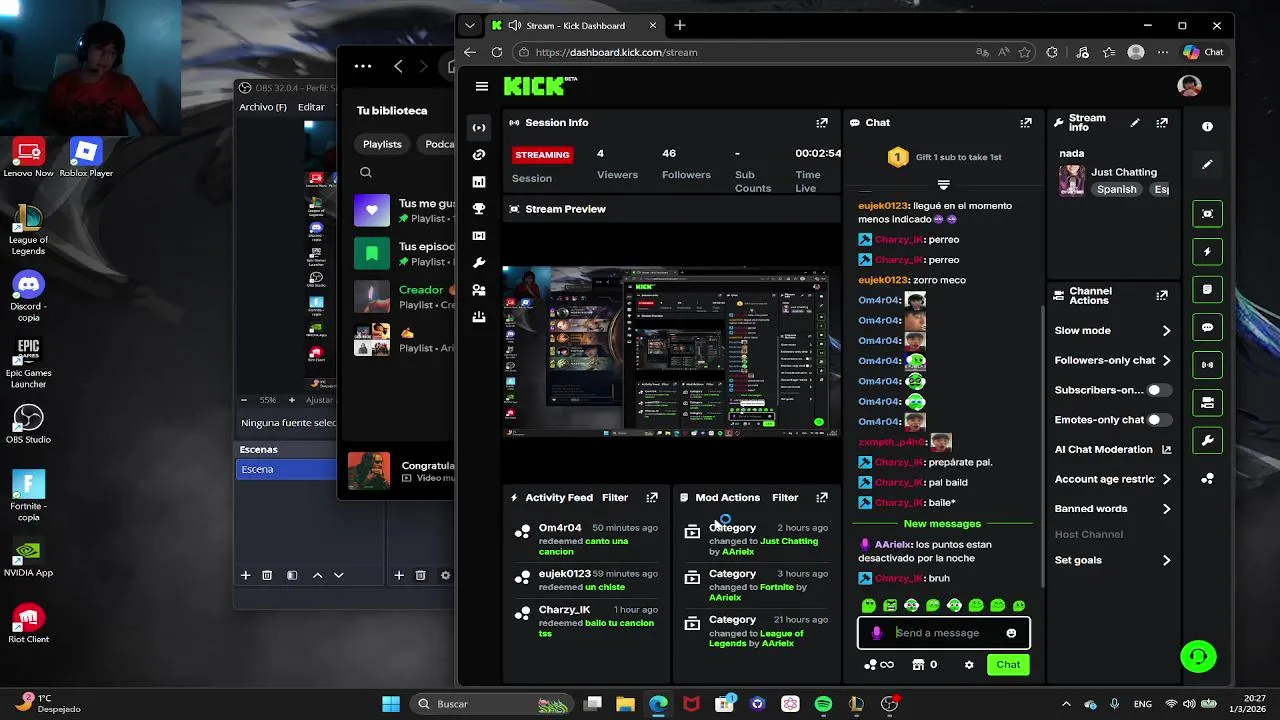Open Discord desktop shortcut

(28, 296)
